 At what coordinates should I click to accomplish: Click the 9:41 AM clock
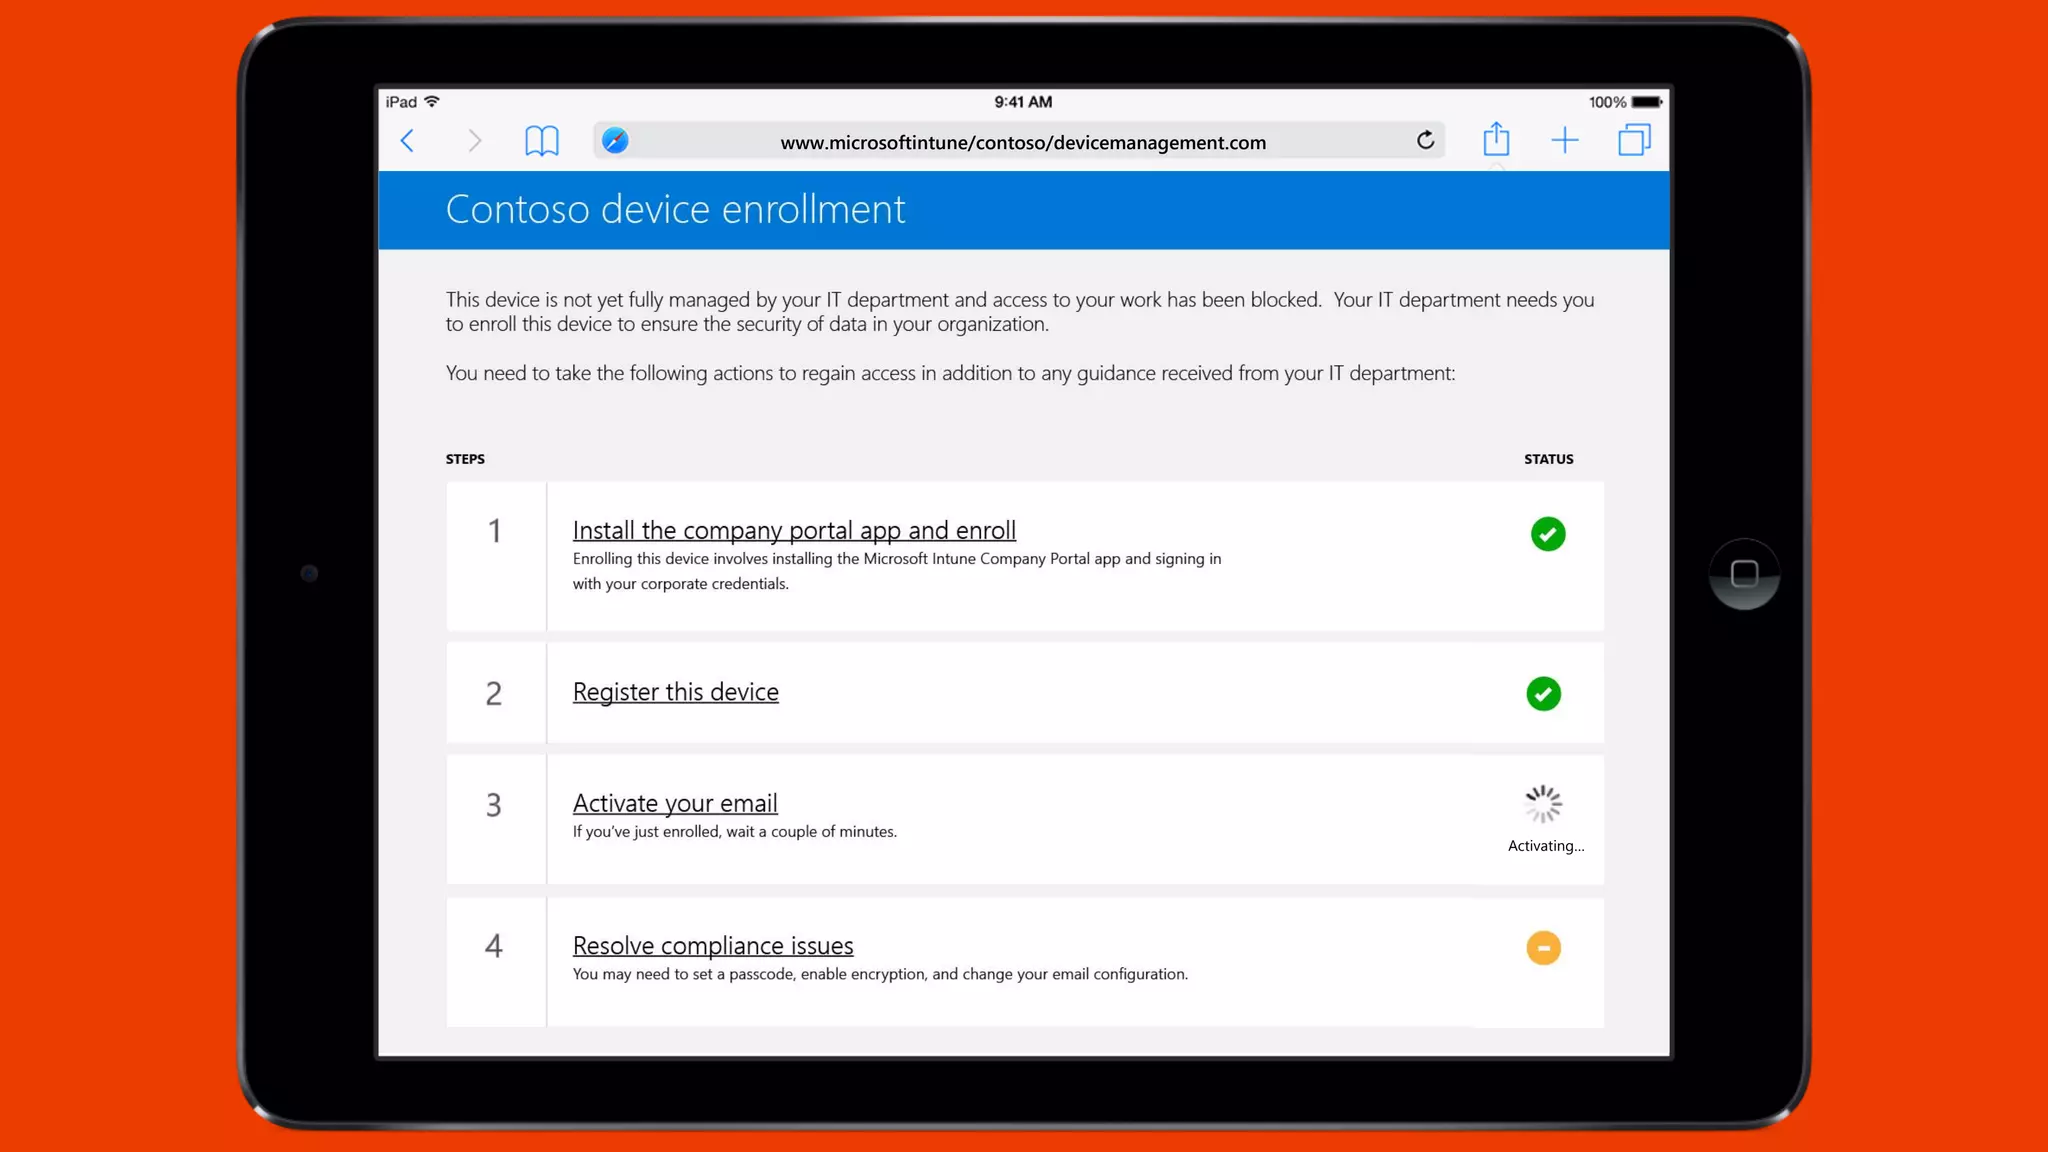point(1023,102)
